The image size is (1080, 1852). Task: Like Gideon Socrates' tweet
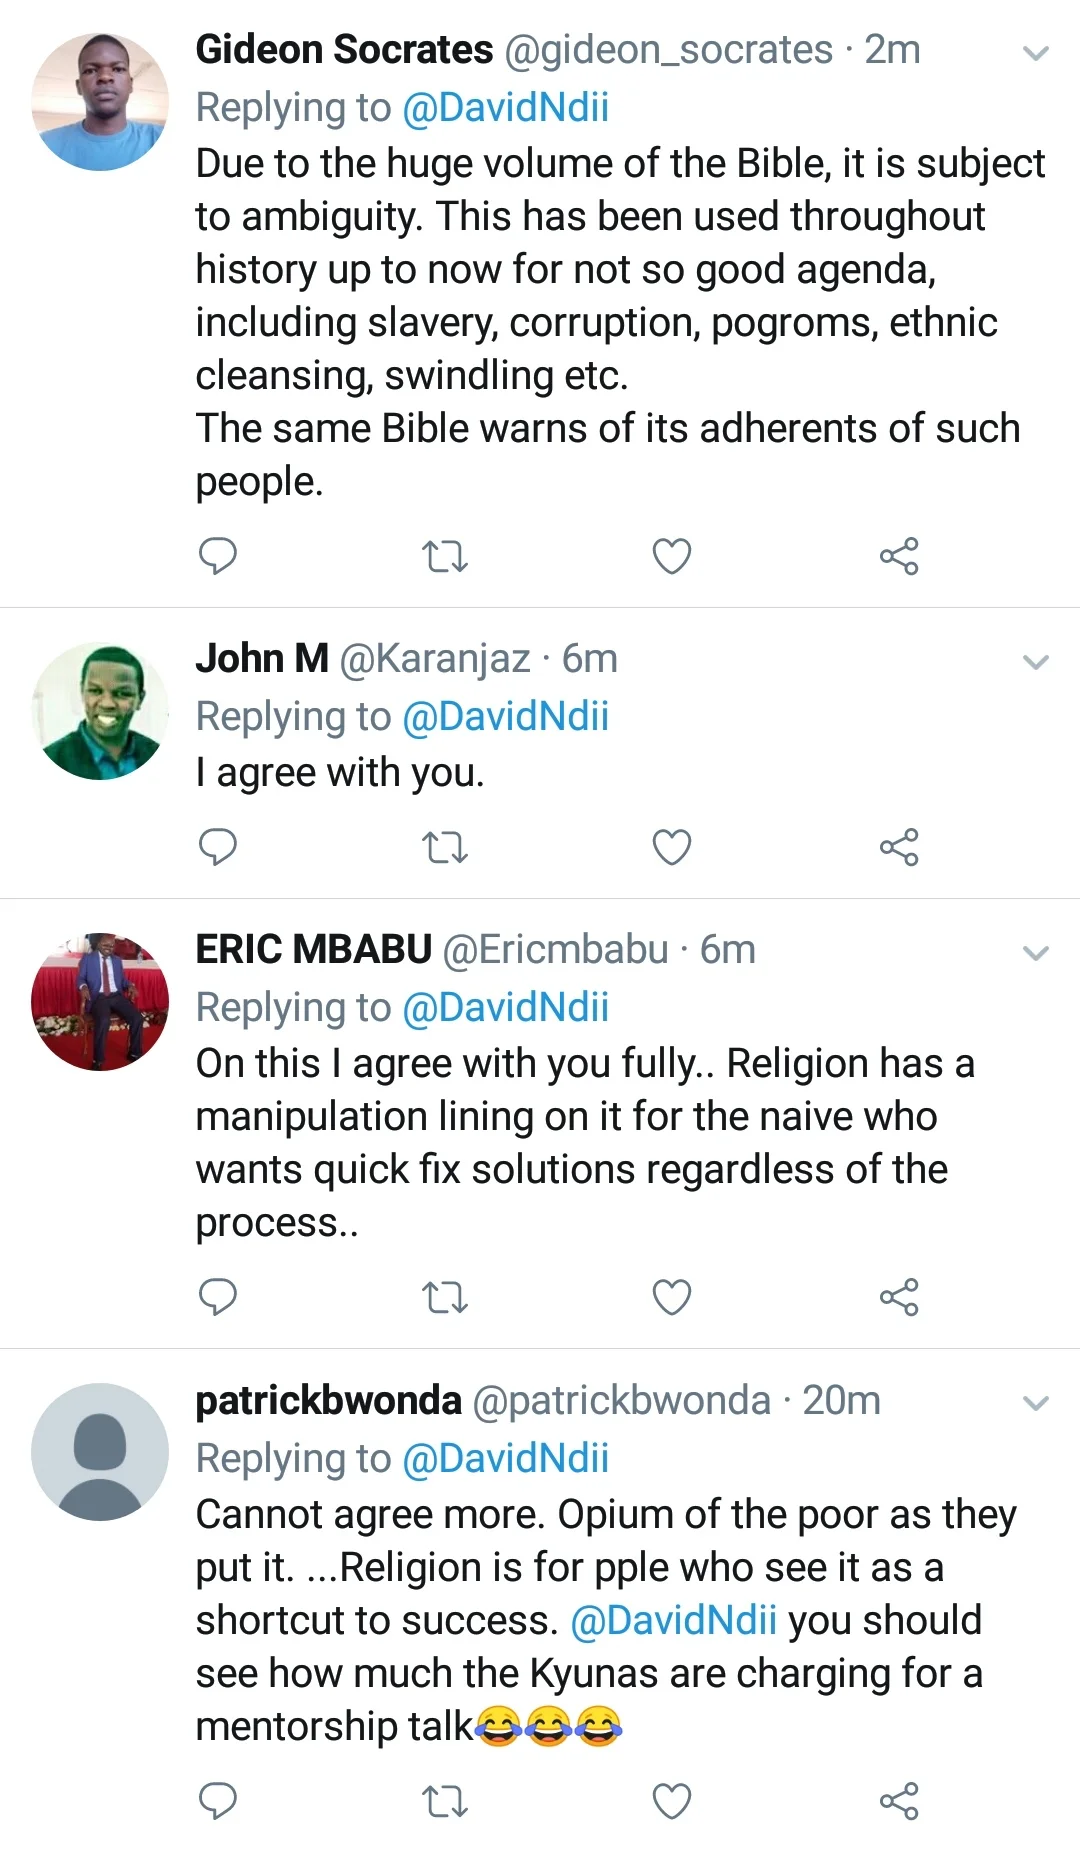point(672,556)
